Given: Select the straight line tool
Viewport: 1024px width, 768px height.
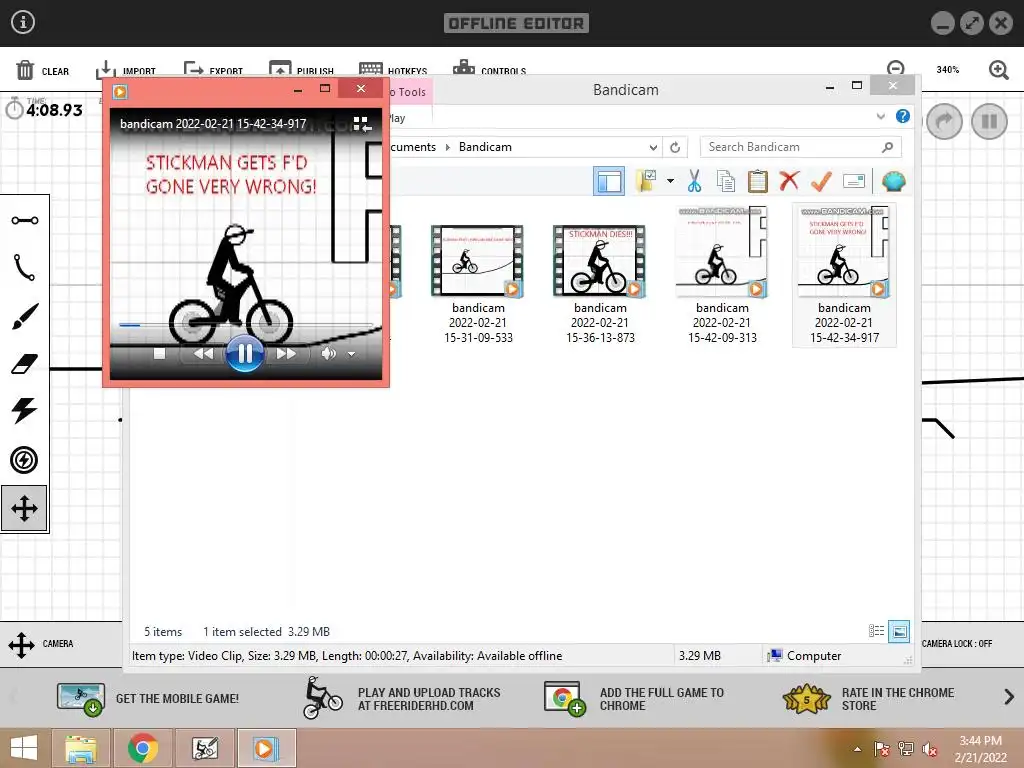Looking at the screenshot, I should pyautogui.click(x=25, y=220).
